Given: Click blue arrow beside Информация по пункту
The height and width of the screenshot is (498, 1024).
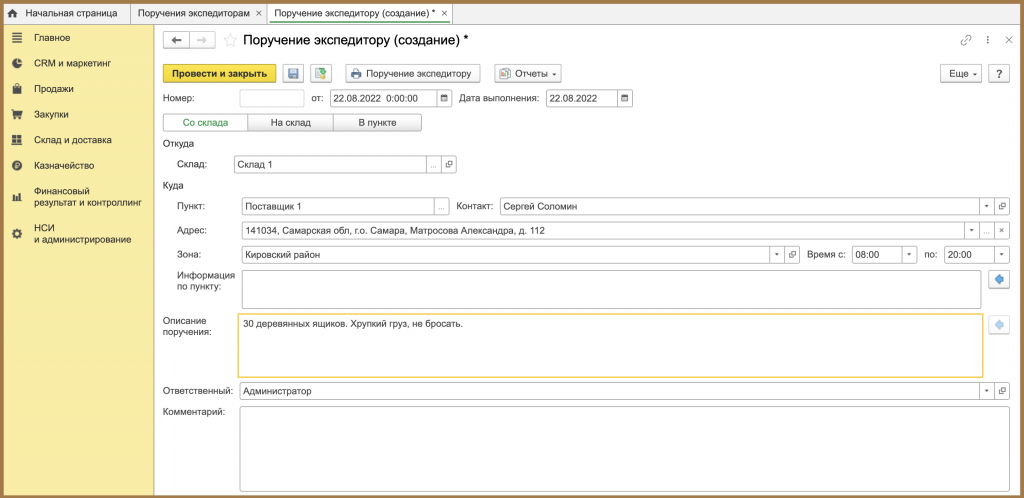Looking at the screenshot, I should [x=999, y=279].
